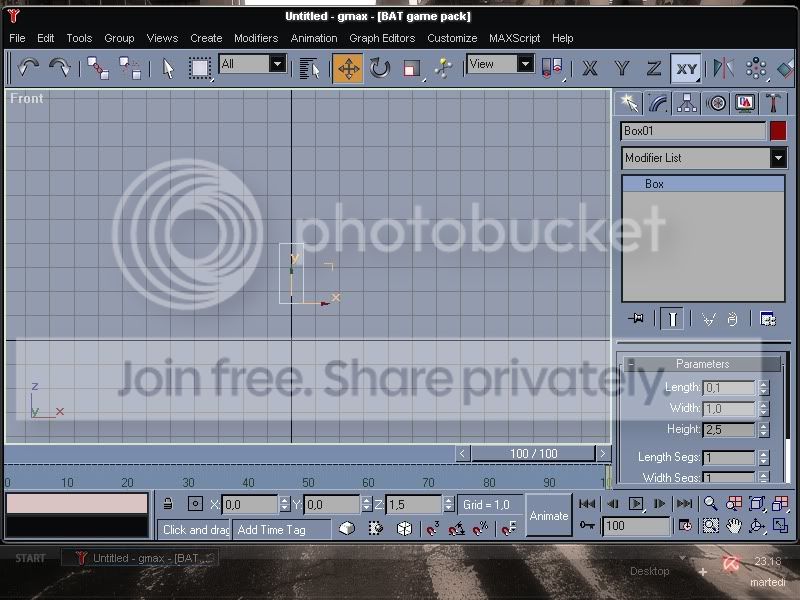Screen dimensions: 800x600
Task: Switch to the Utilities hammer tab
Action: click(772, 103)
